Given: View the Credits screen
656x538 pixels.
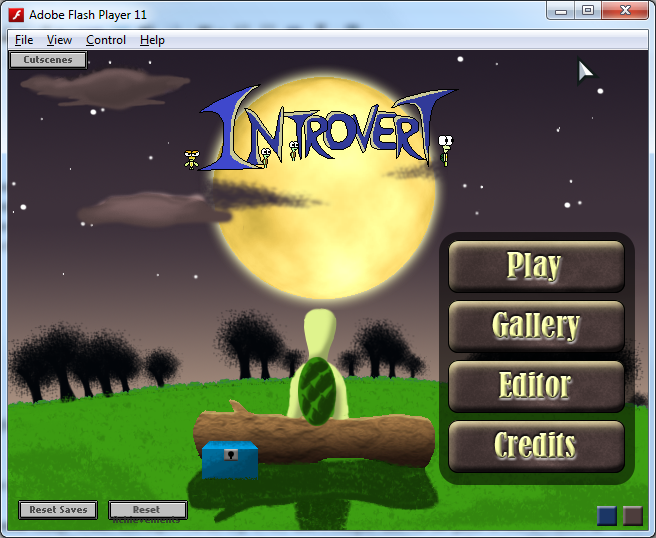Looking at the screenshot, I should [x=535, y=446].
